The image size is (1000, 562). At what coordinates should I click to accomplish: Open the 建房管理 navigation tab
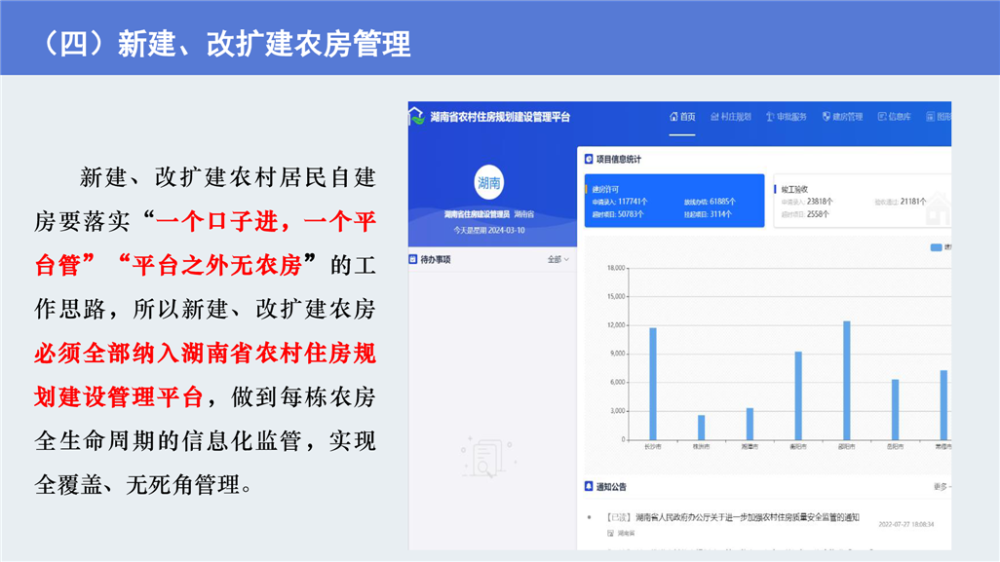pyautogui.click(x=842, y=117)
